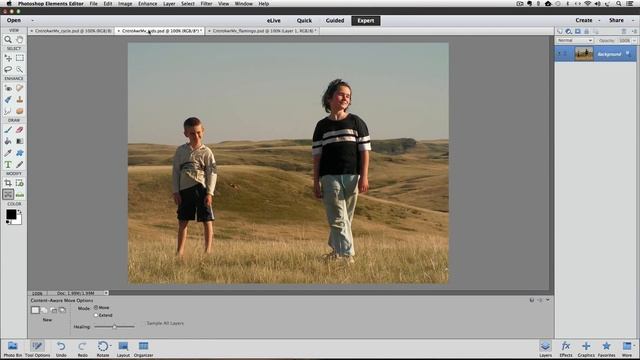The image size is (640, 360).
Task: Expand the document info status arrow
Action: (106, 293)
